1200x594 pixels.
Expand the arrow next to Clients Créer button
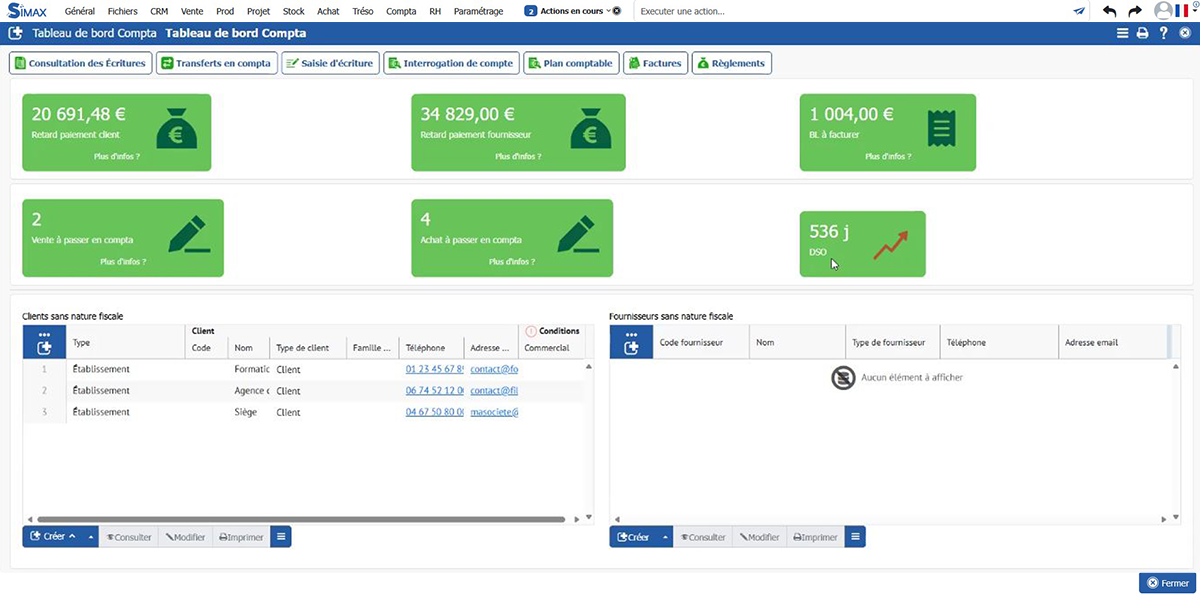coord(91,537)
